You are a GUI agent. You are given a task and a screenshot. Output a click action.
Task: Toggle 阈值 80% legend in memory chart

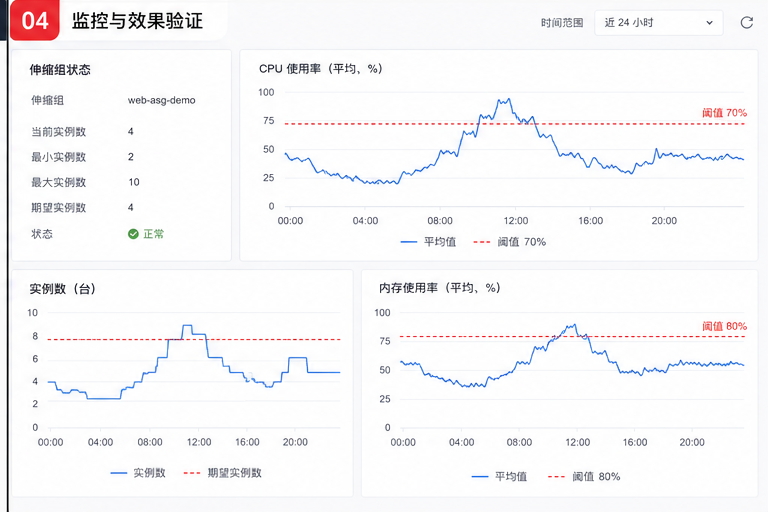pyautogui.click(x=584, y=476)
